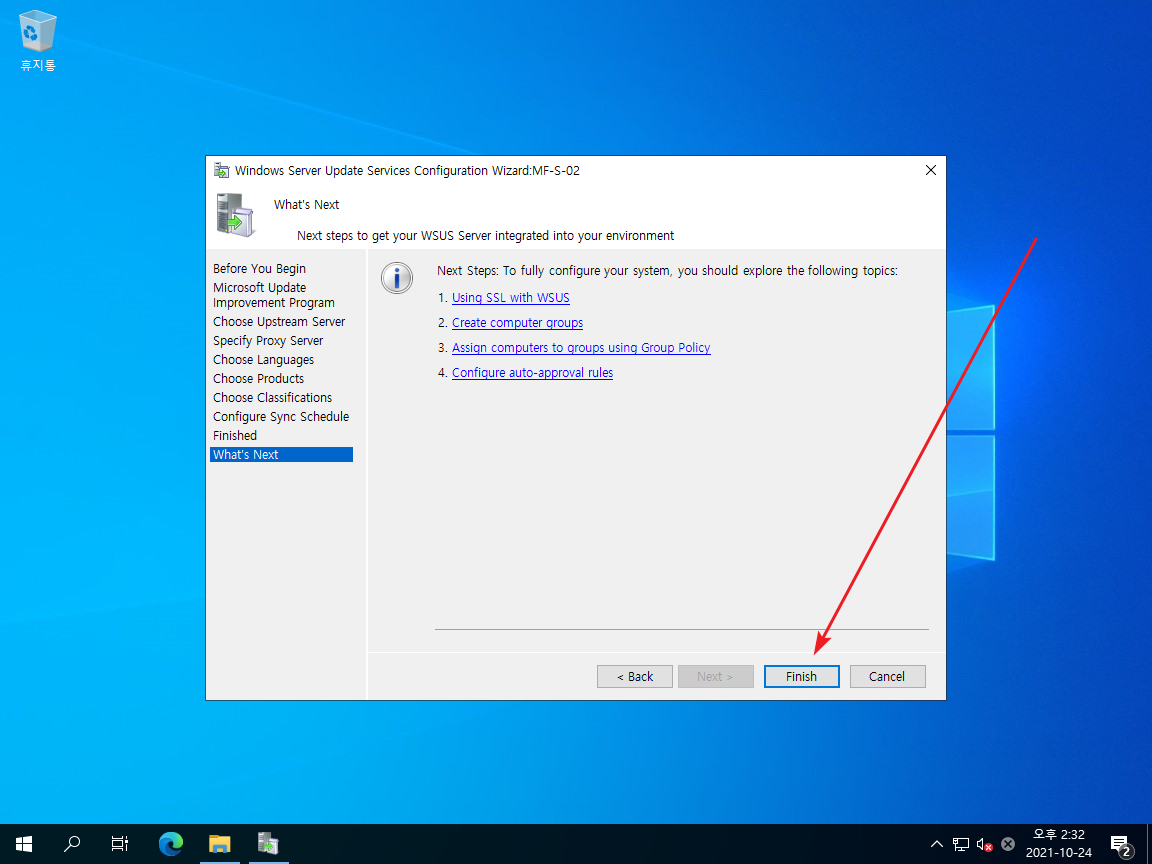Select Choose Classifications step
Screen dimensions: 1152x864
click(273, 397)
